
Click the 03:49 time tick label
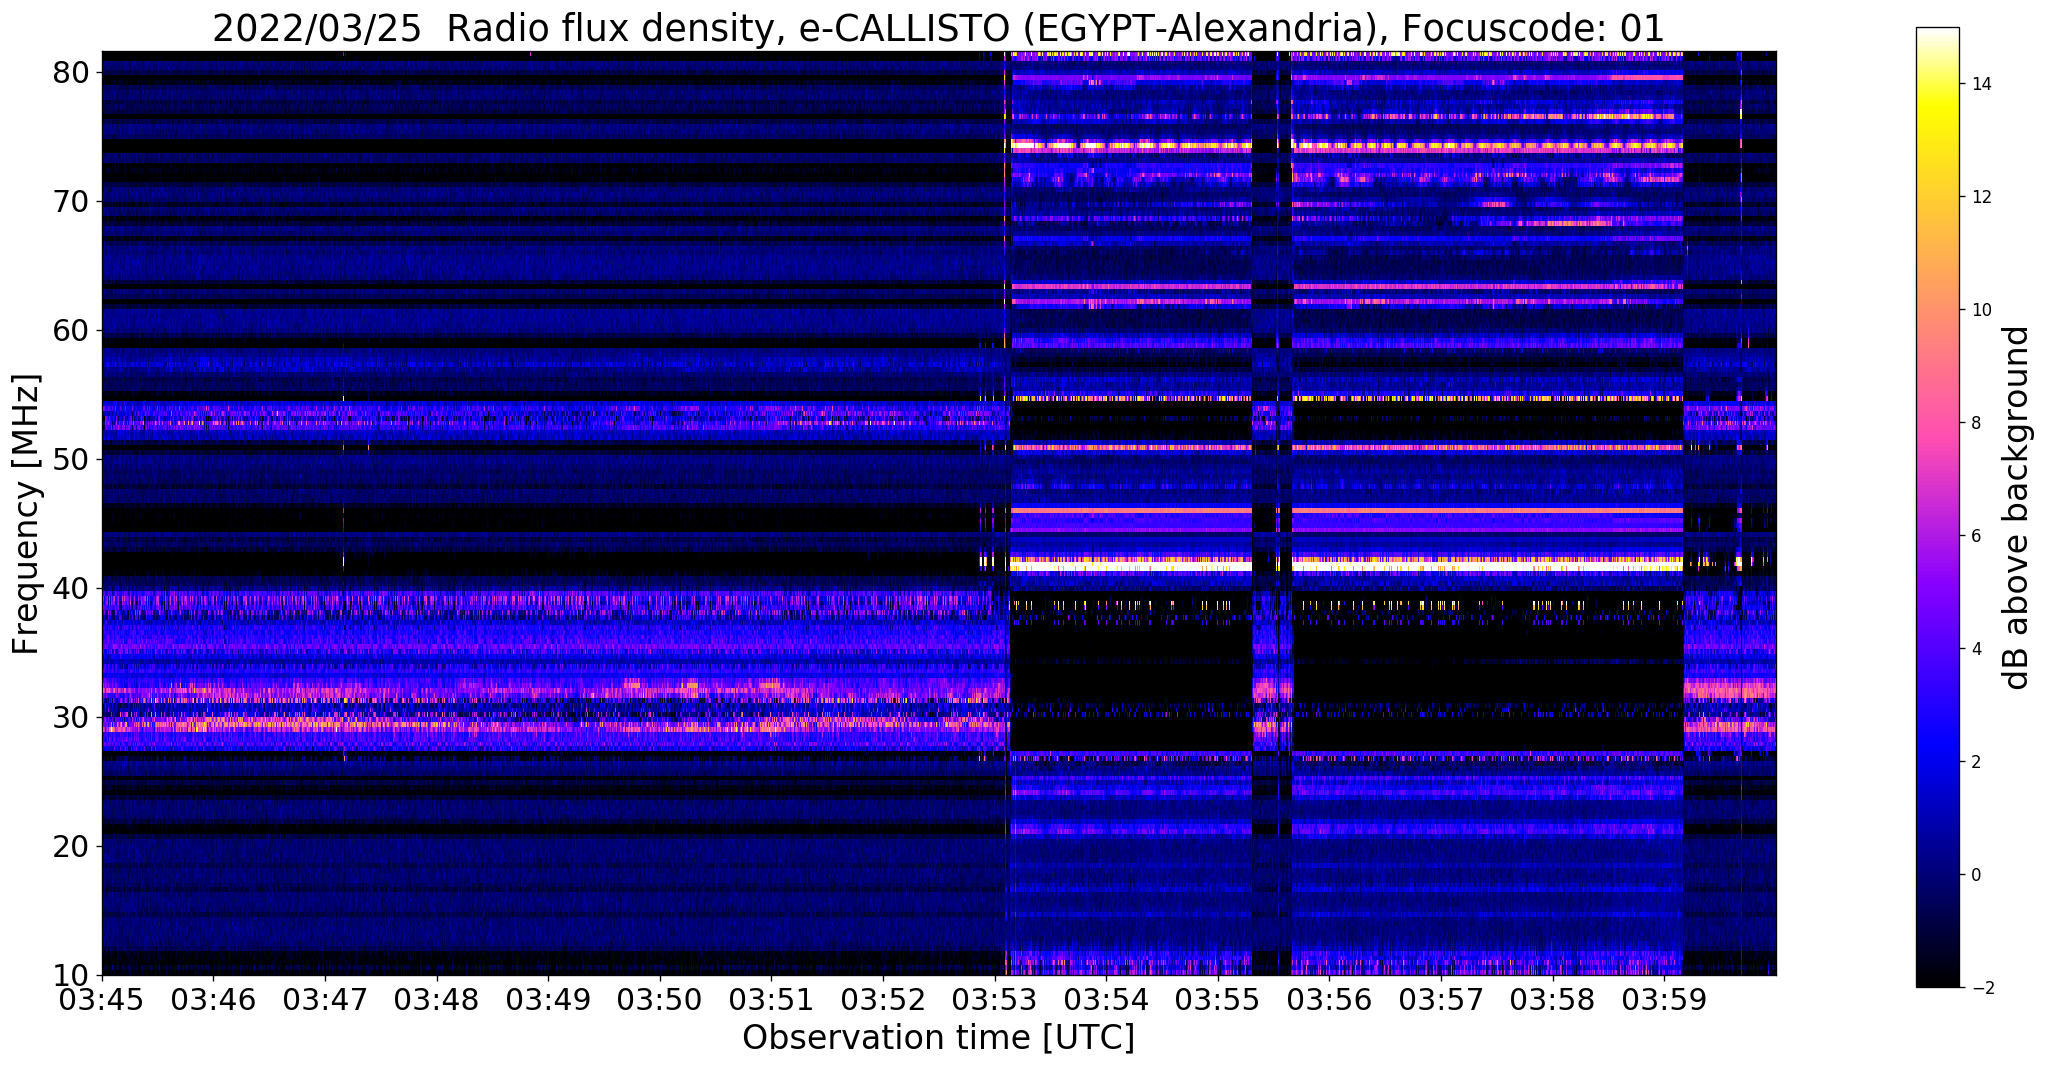coord(548,1001)
